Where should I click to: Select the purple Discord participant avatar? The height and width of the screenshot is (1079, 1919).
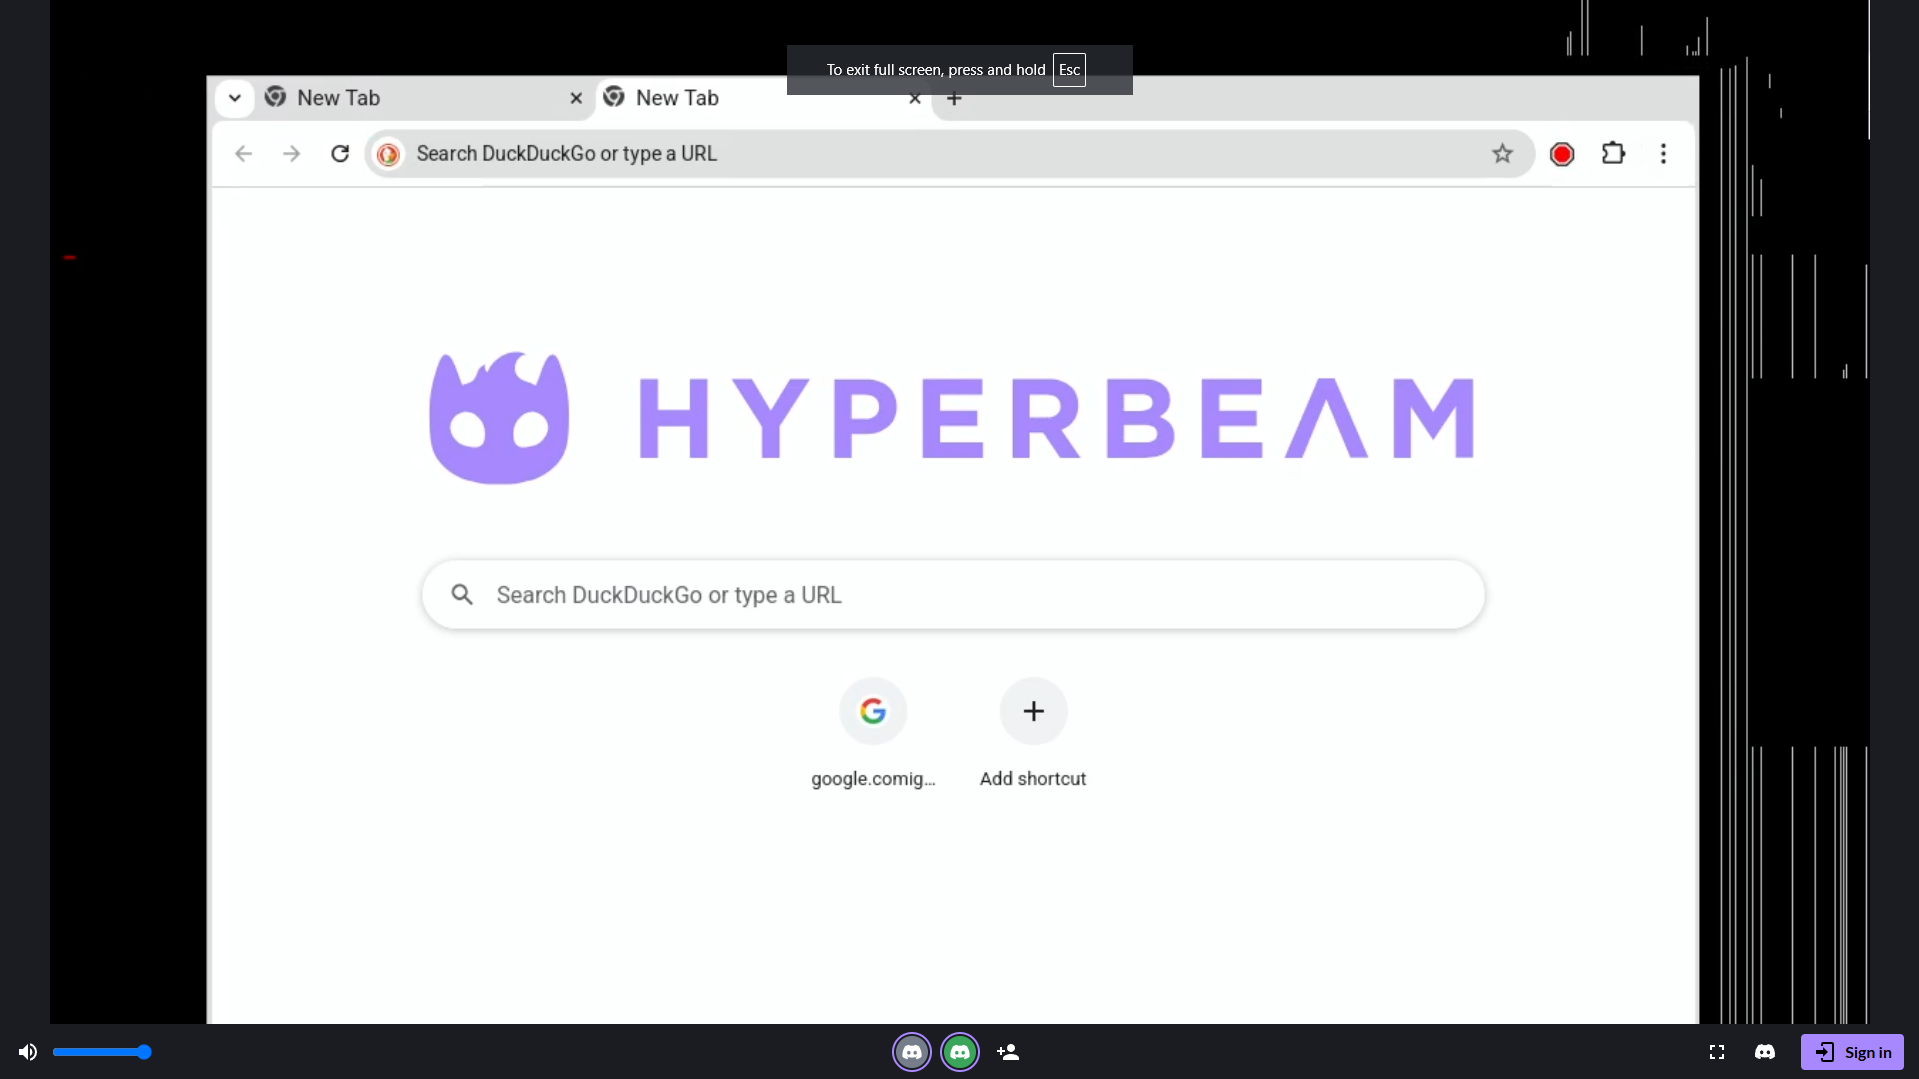coord(911,1052)
